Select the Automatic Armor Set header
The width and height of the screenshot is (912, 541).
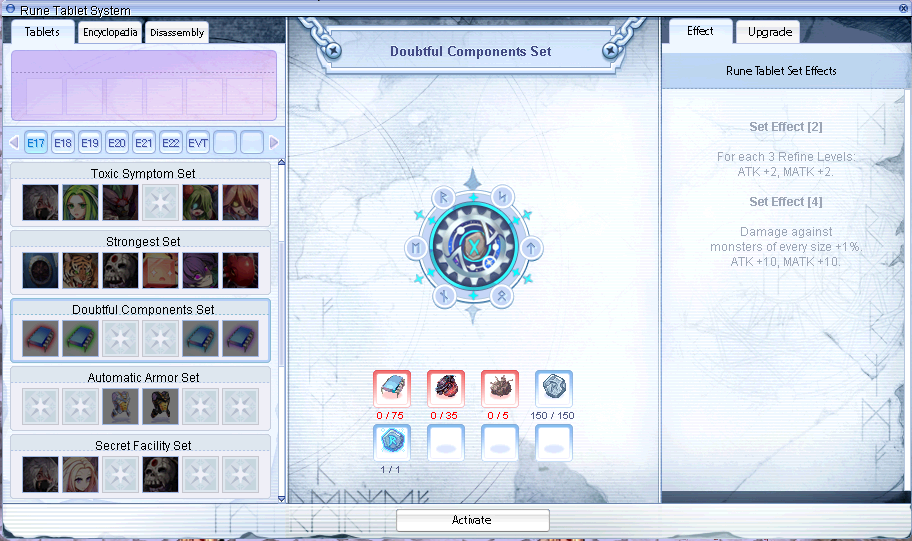pyautogui.click(x=143, y=378)
